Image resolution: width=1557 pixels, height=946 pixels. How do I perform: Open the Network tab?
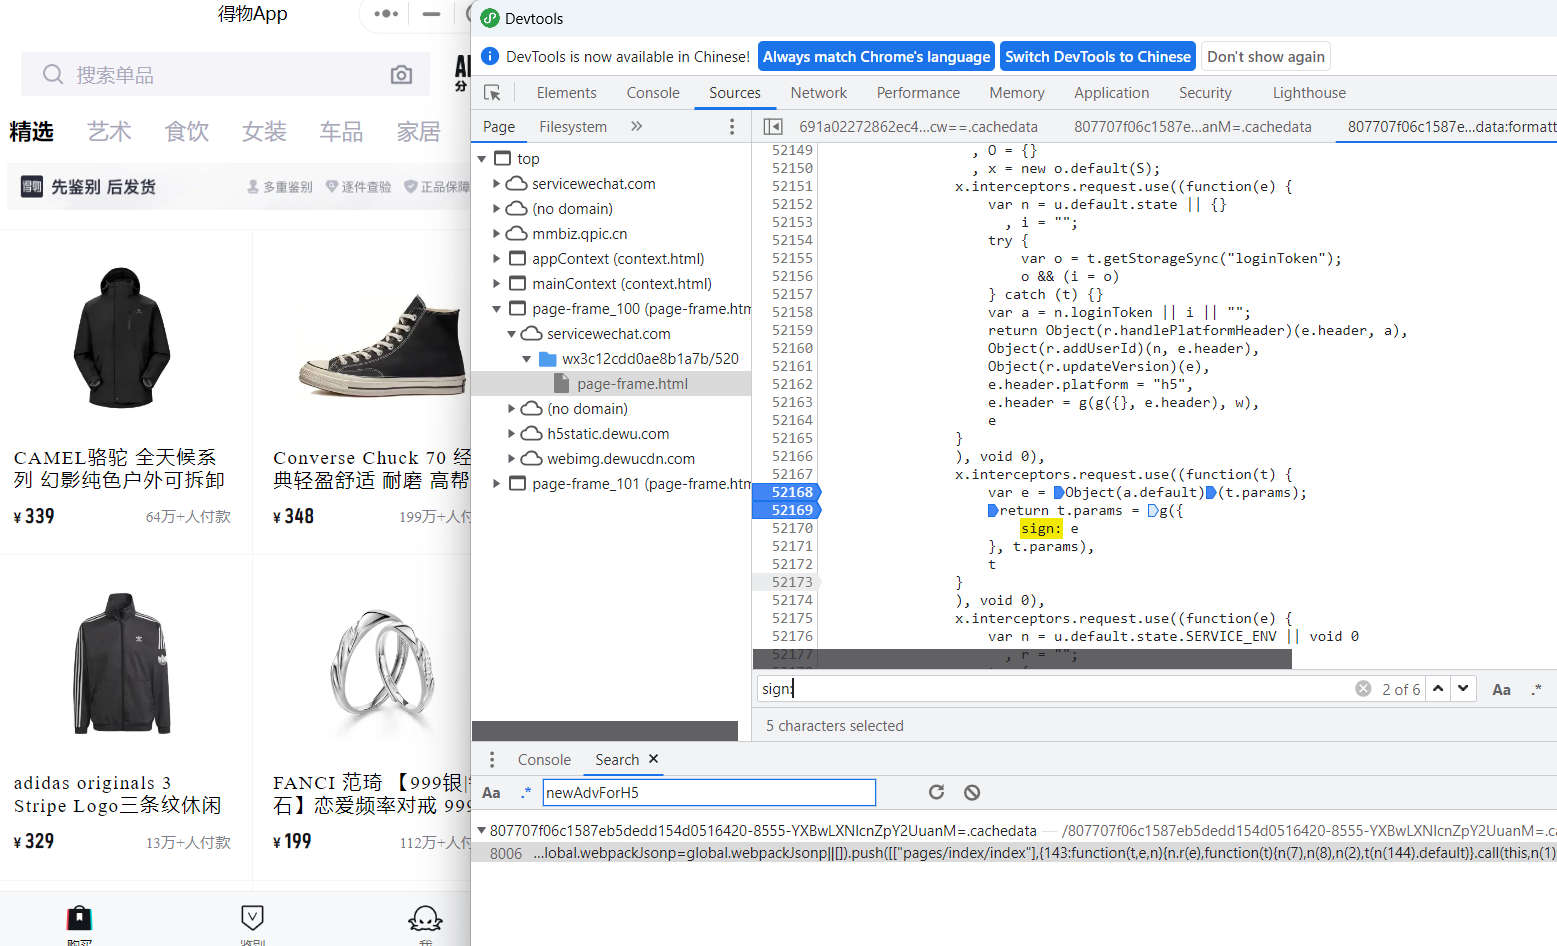point(818,93)
